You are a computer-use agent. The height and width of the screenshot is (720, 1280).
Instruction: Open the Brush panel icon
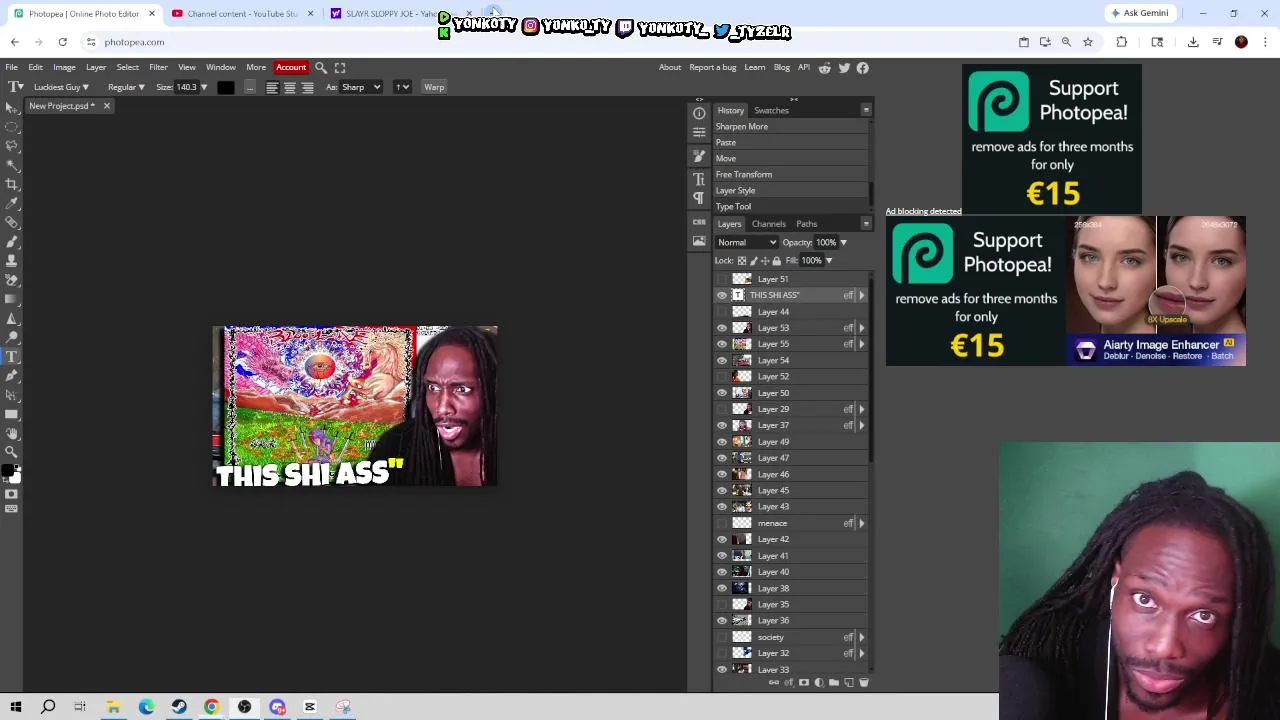699,157
